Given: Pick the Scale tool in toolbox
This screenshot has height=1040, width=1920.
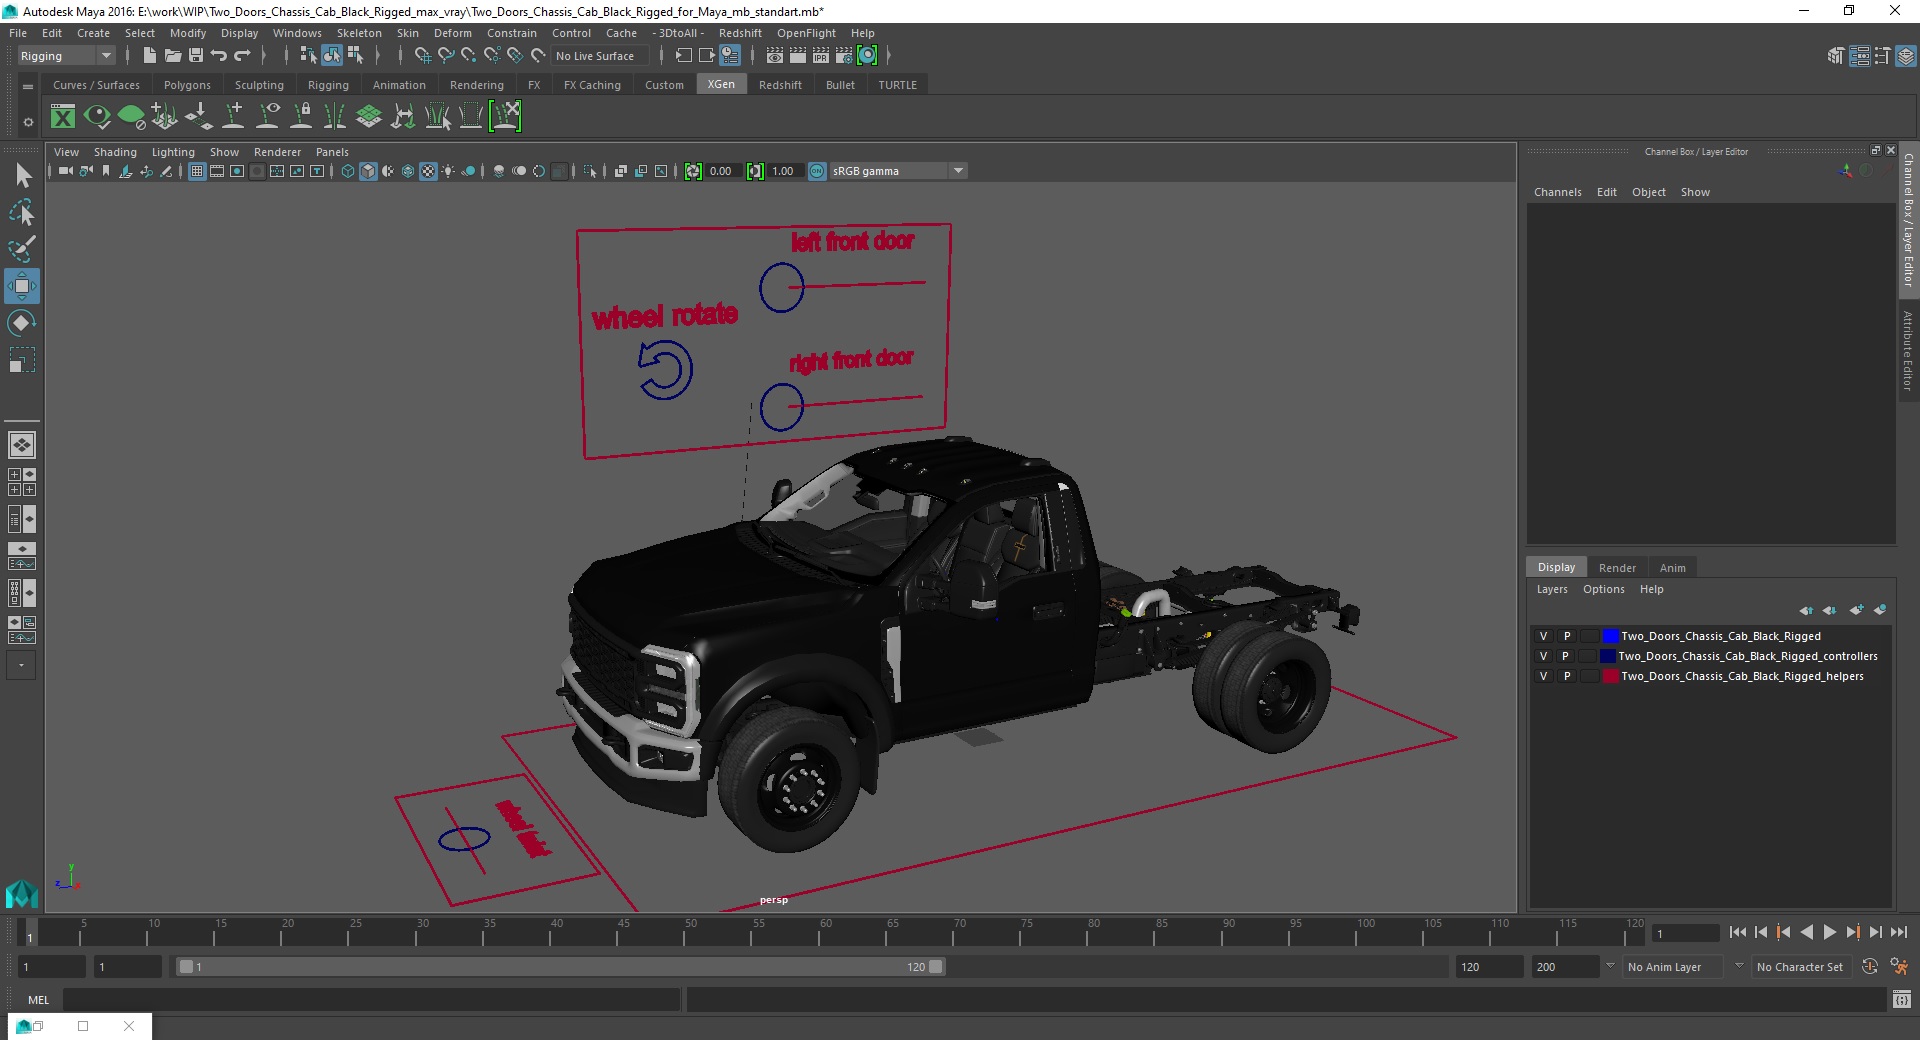Looking at the screenshot, I should click(x=22, y=360).
